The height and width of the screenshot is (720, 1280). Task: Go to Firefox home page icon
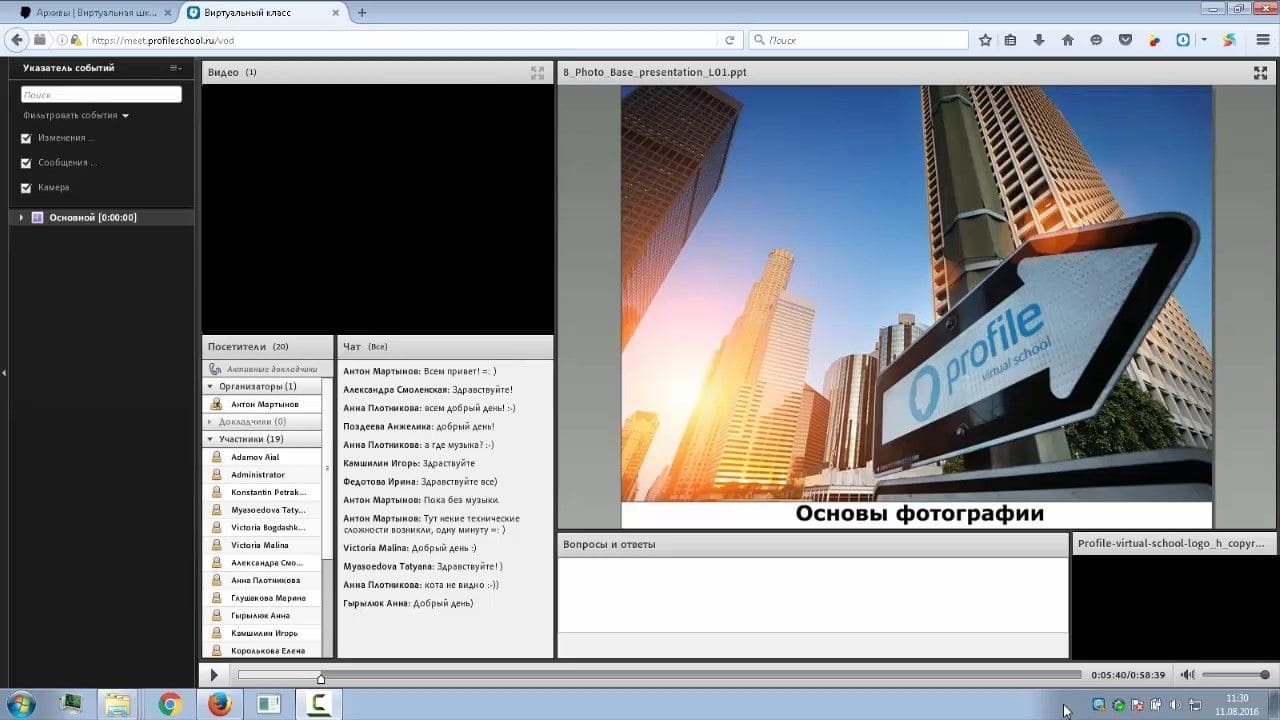tap(1067, 40)
